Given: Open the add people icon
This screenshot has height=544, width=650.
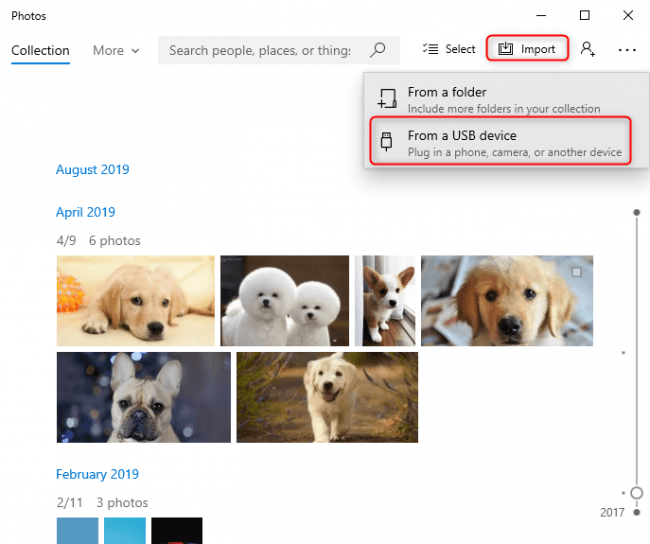Looking at the screenshot, I should pos(588,49).
